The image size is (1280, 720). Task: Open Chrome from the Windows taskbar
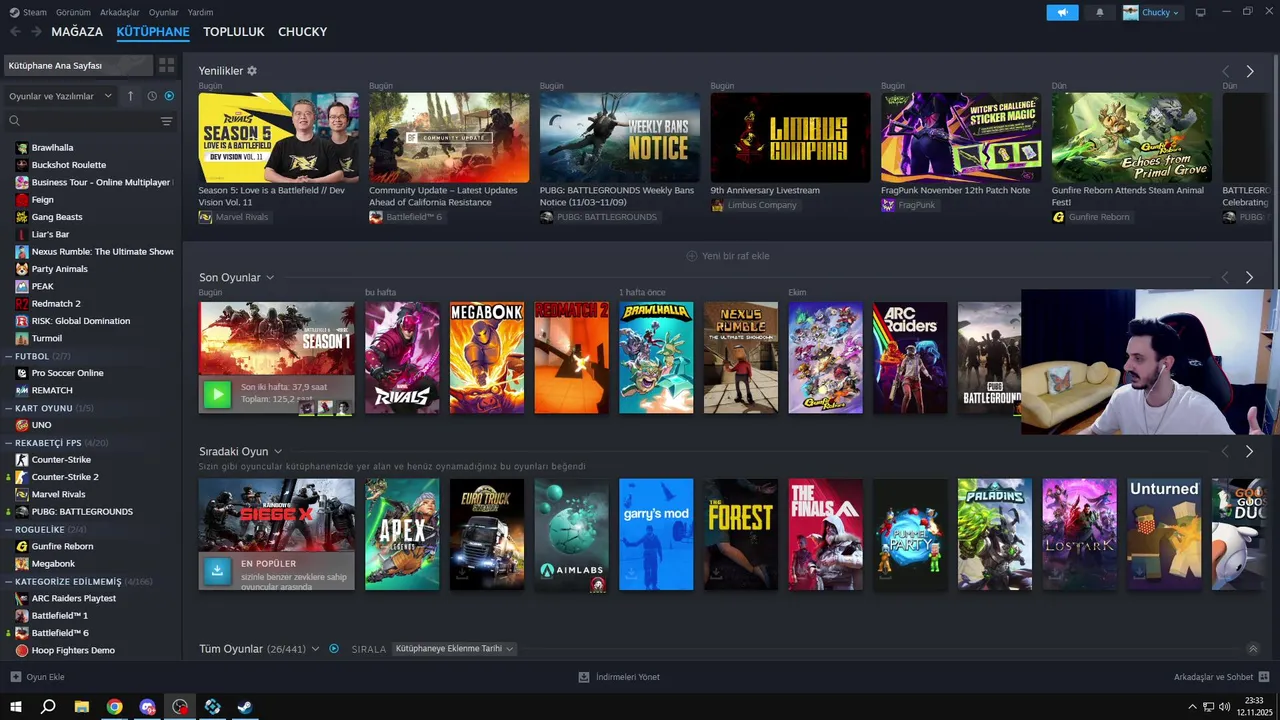(x=114, y=707)
